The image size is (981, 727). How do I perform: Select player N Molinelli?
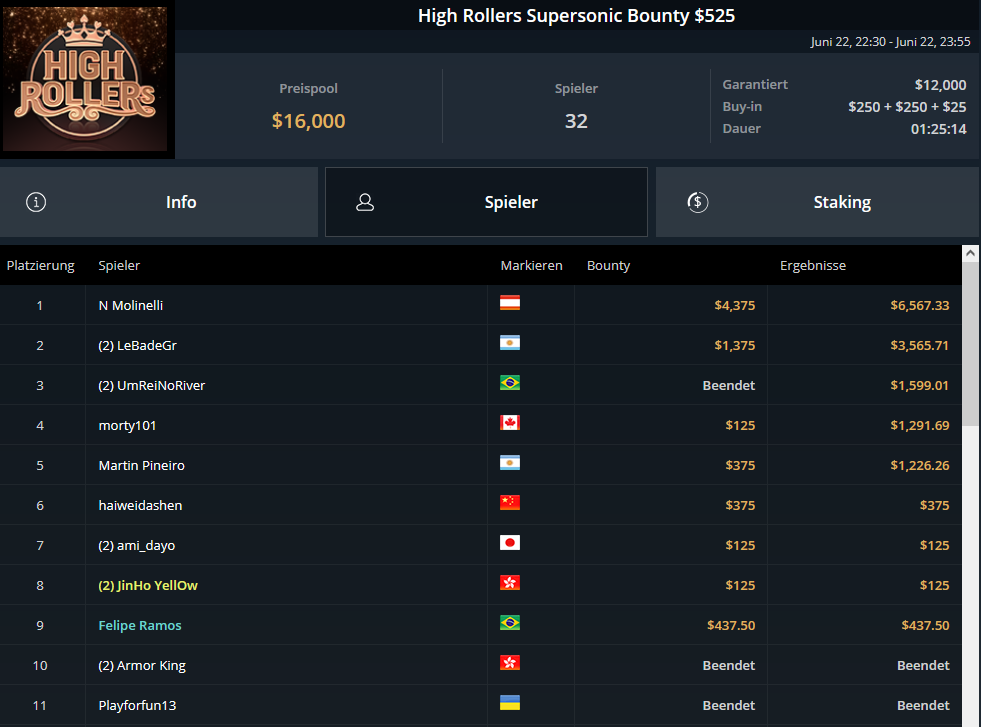click(131, 305)
